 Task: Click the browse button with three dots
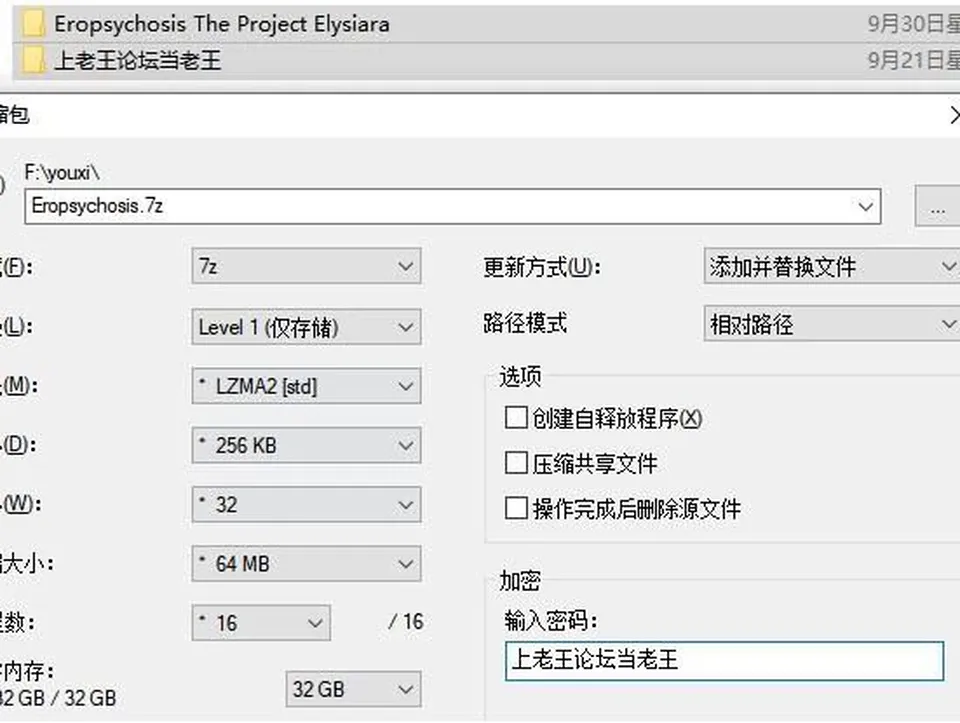coord(937,206)
